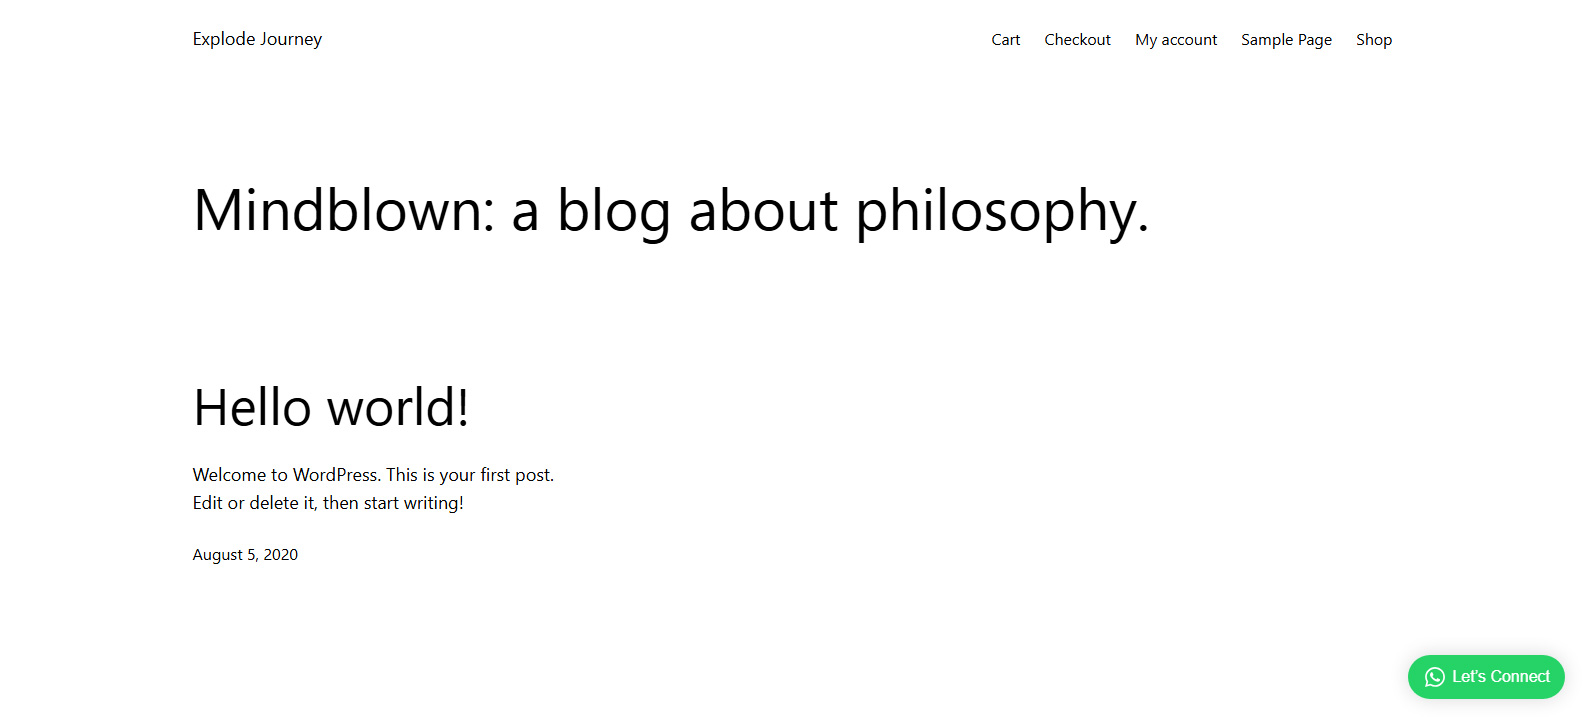This screenshot has width=1584, height=717.
Task: Click the Explode Journey site title
Action: coord(257,39)
